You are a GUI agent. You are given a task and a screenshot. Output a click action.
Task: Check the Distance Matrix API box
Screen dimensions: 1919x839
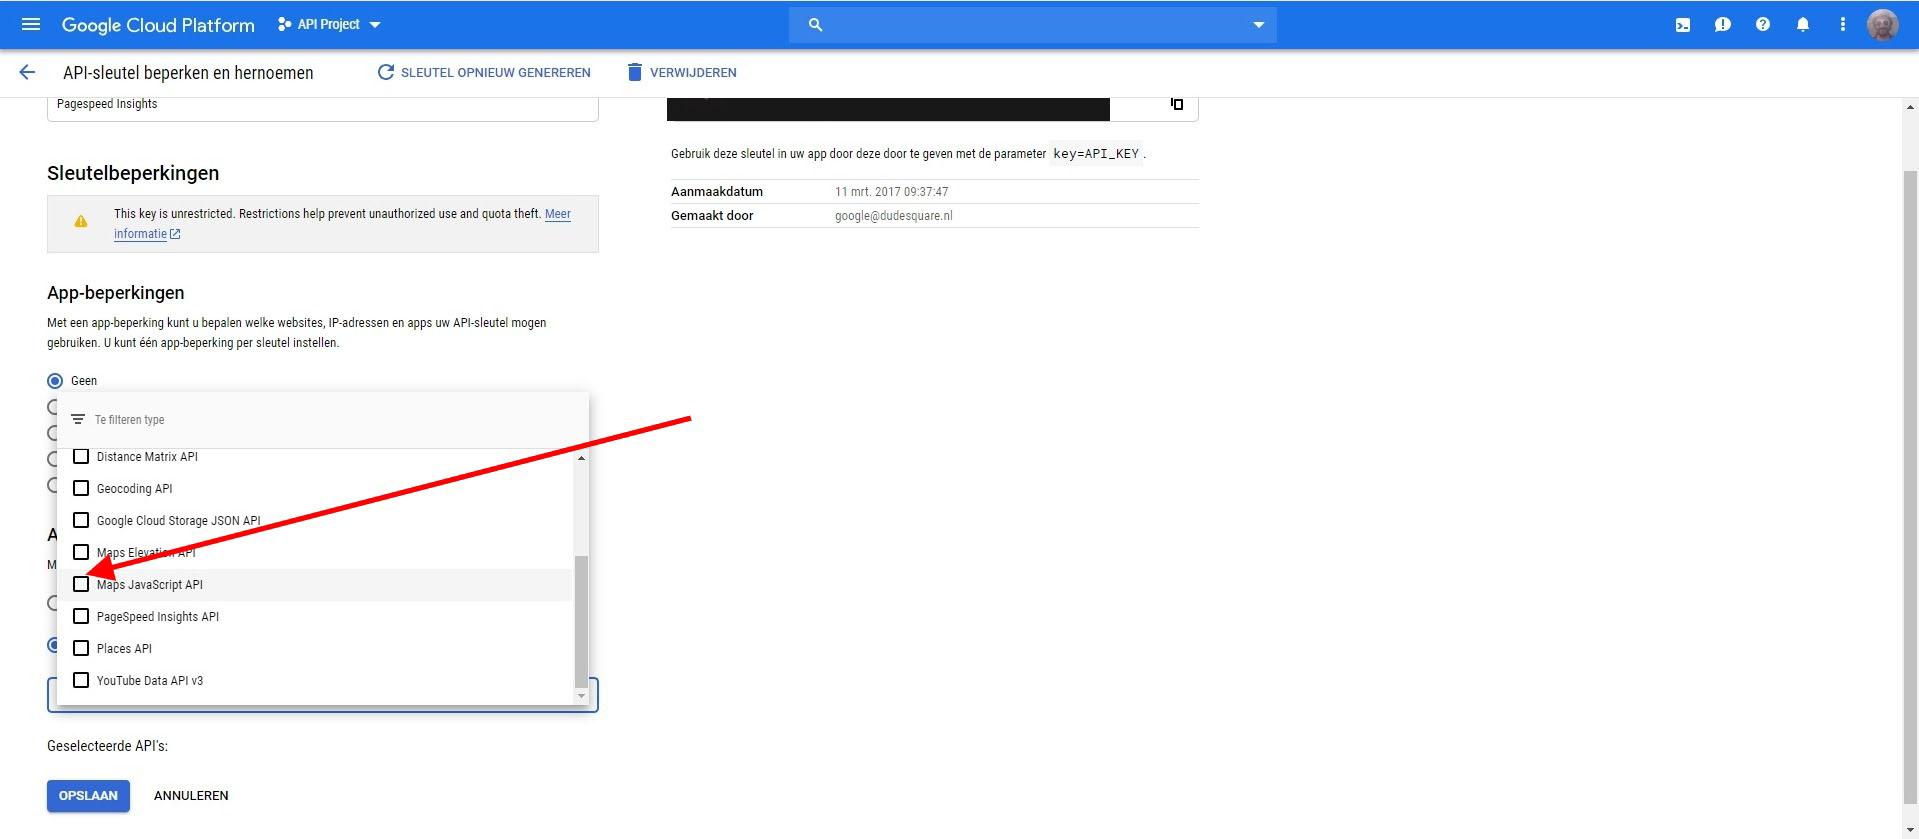tap(81, 456)
